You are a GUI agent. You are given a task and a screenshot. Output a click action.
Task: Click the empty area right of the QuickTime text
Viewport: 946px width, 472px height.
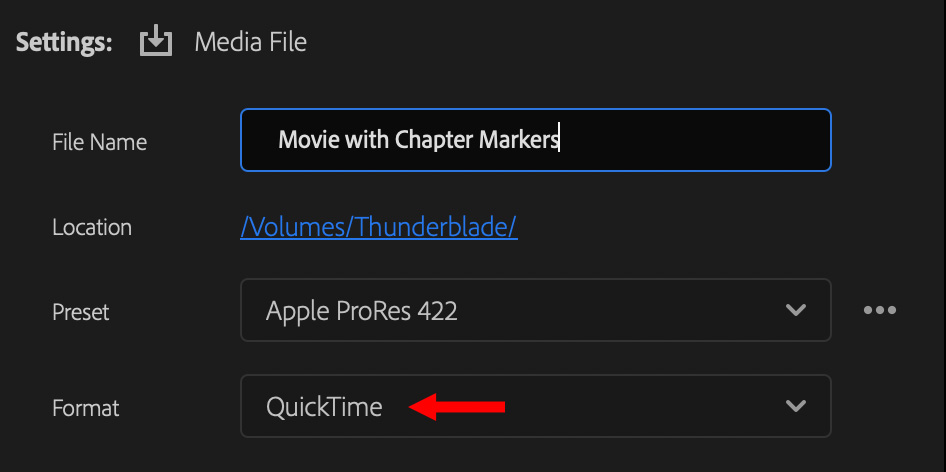[640, 406]
